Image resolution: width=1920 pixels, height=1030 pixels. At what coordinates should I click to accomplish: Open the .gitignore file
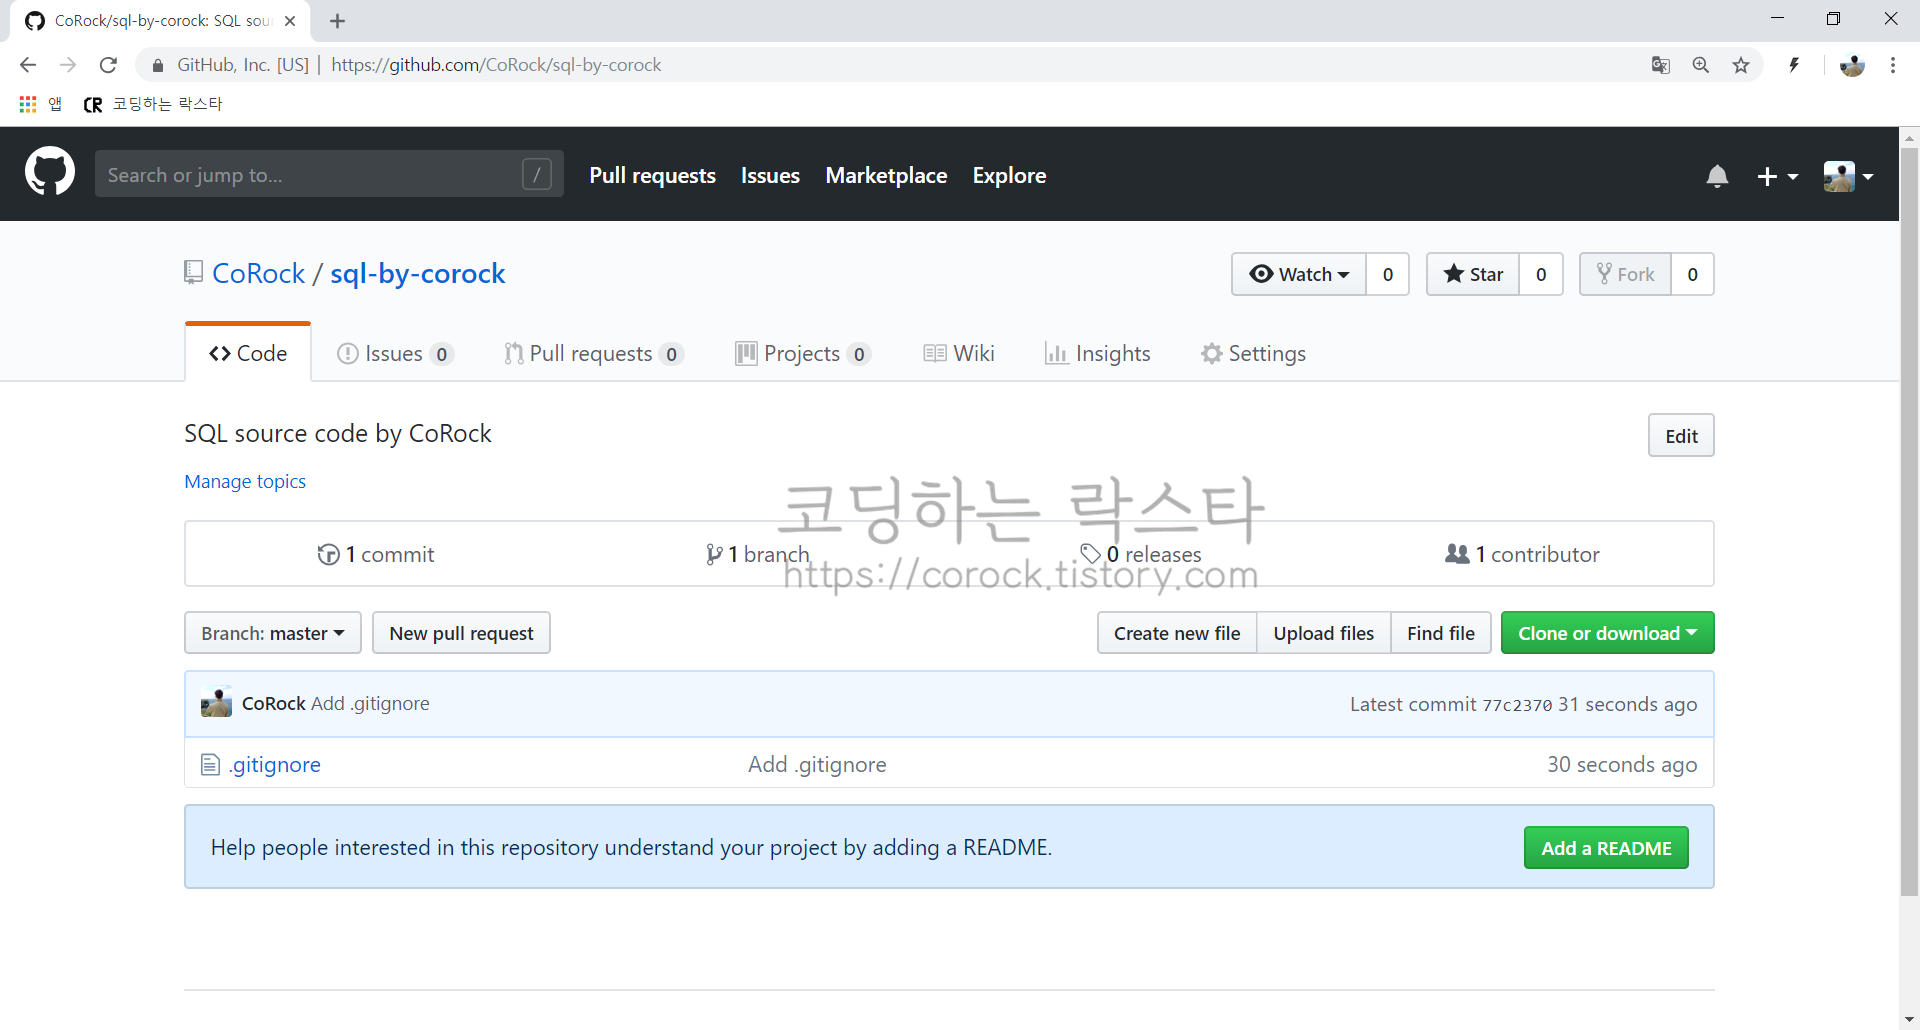[x=275, y=764]
